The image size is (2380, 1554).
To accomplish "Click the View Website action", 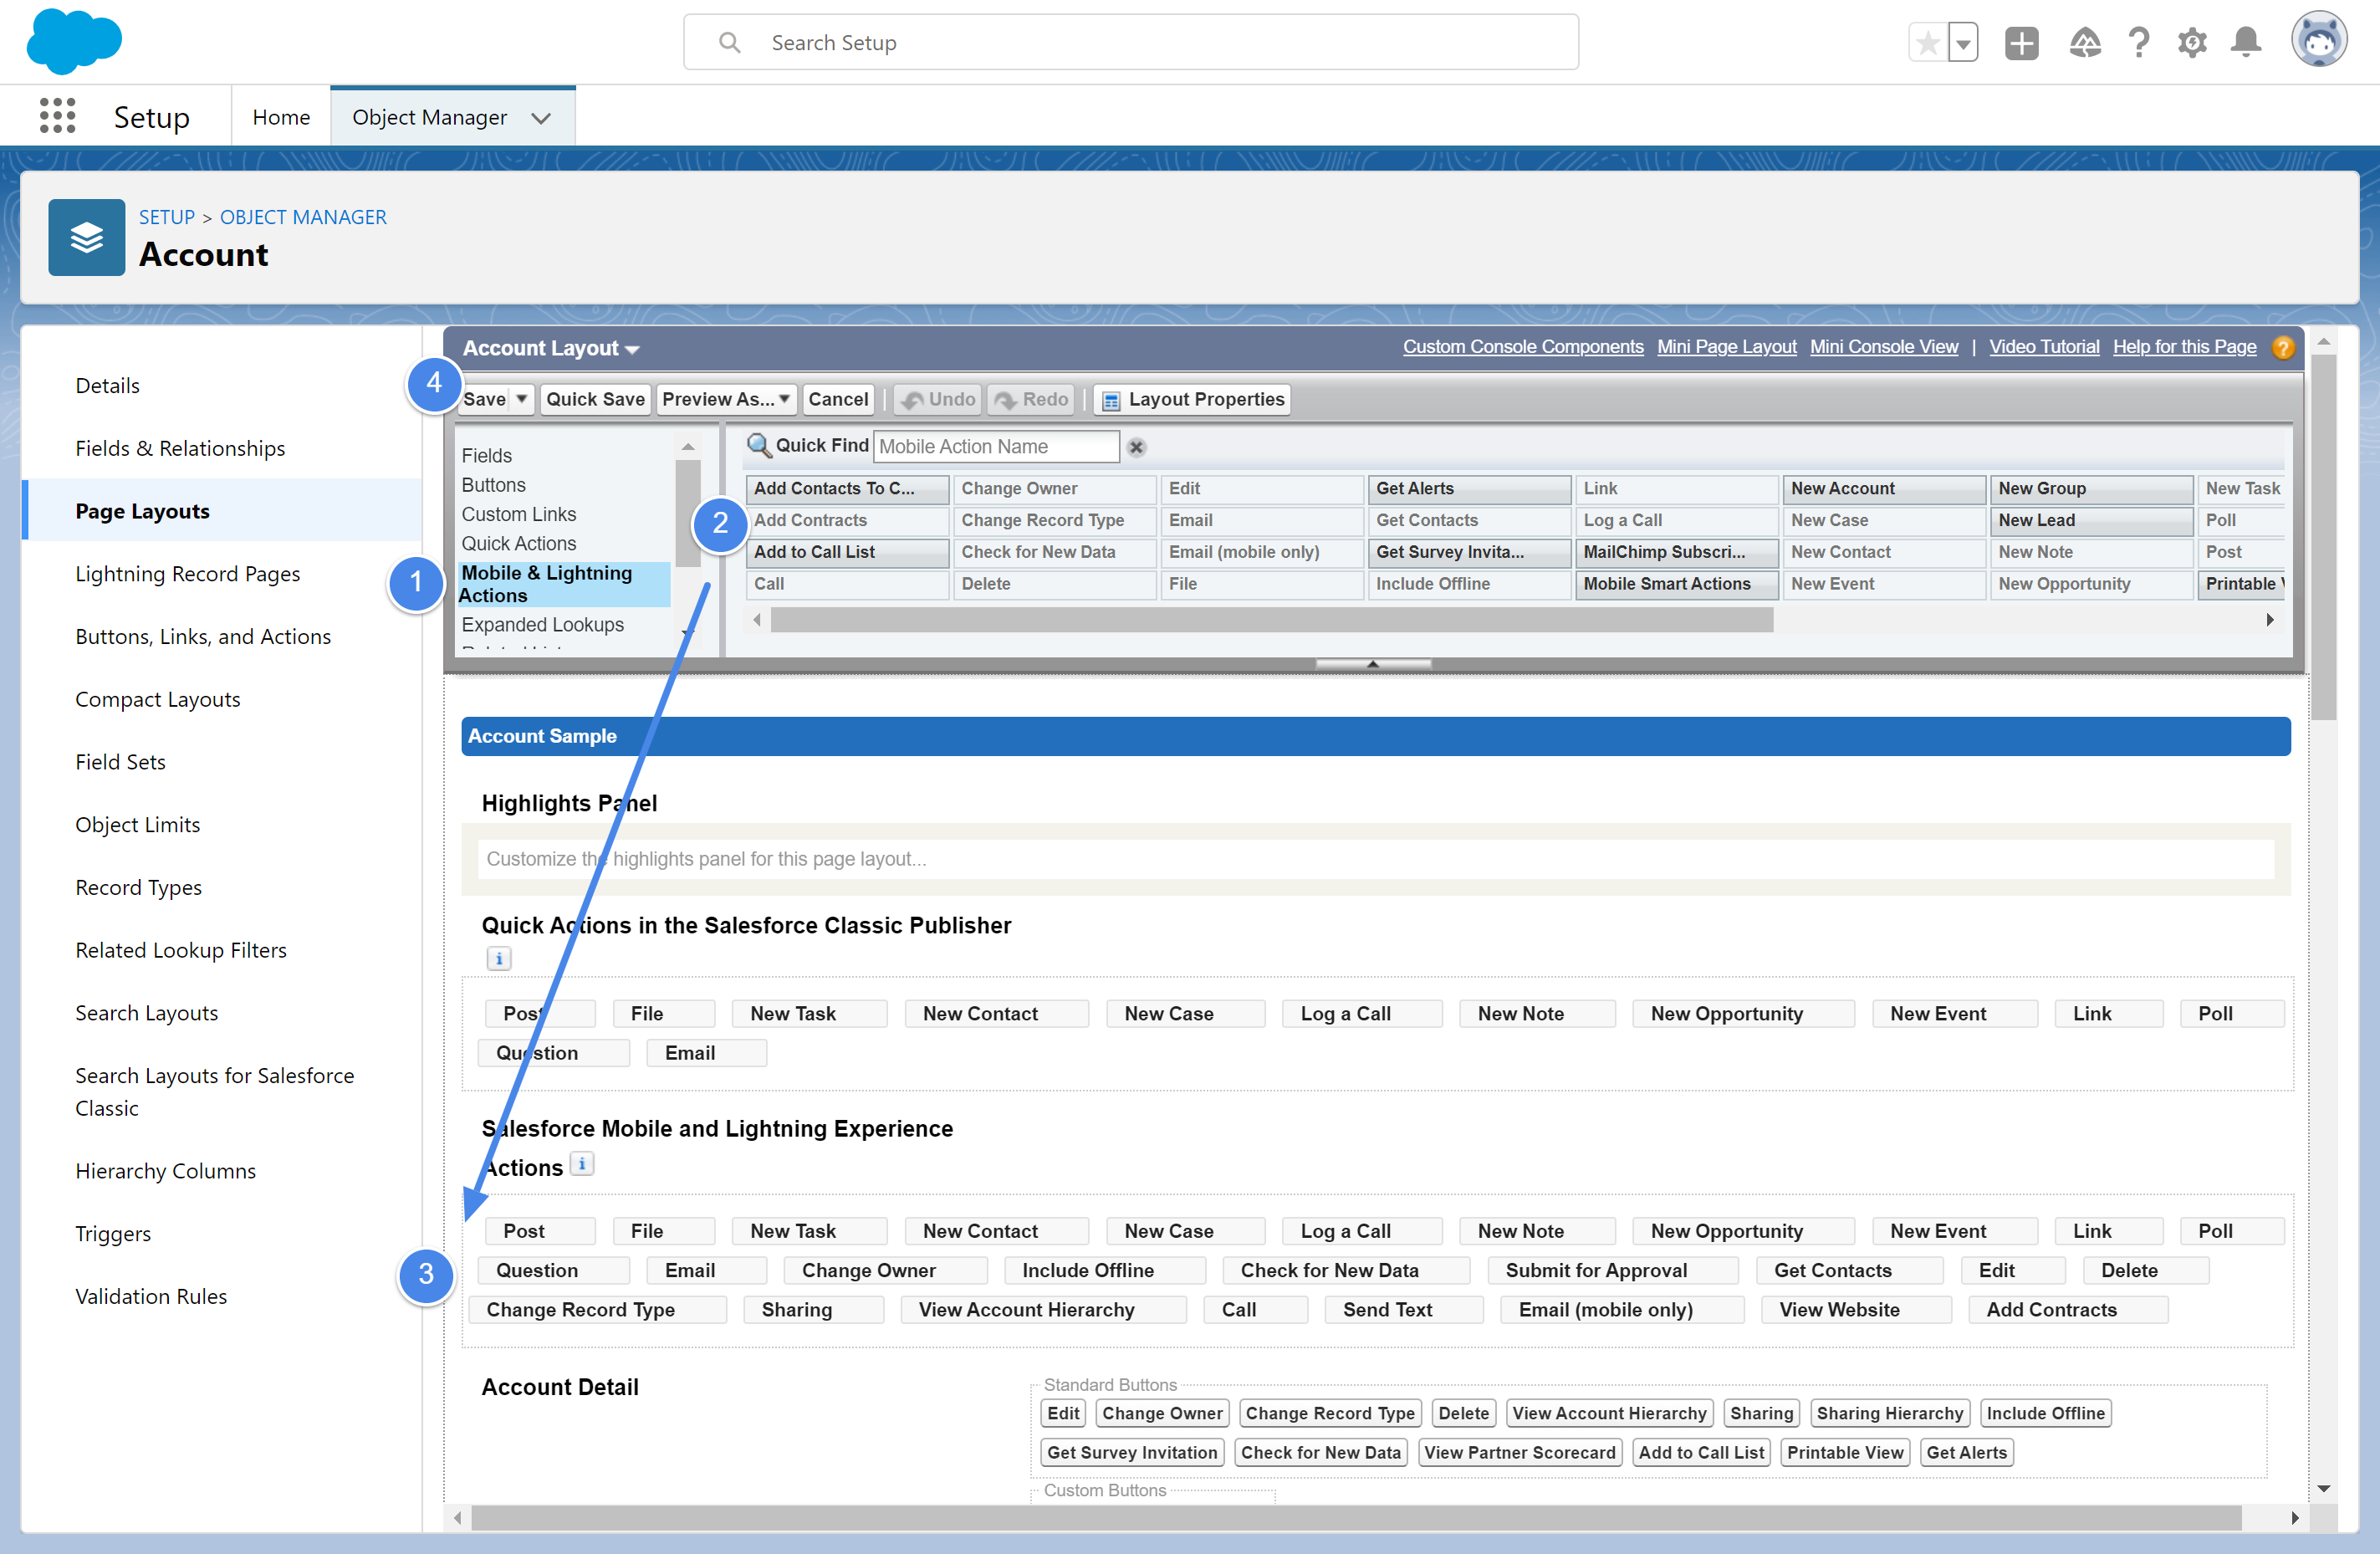I will click(x=1854, y=1310).
